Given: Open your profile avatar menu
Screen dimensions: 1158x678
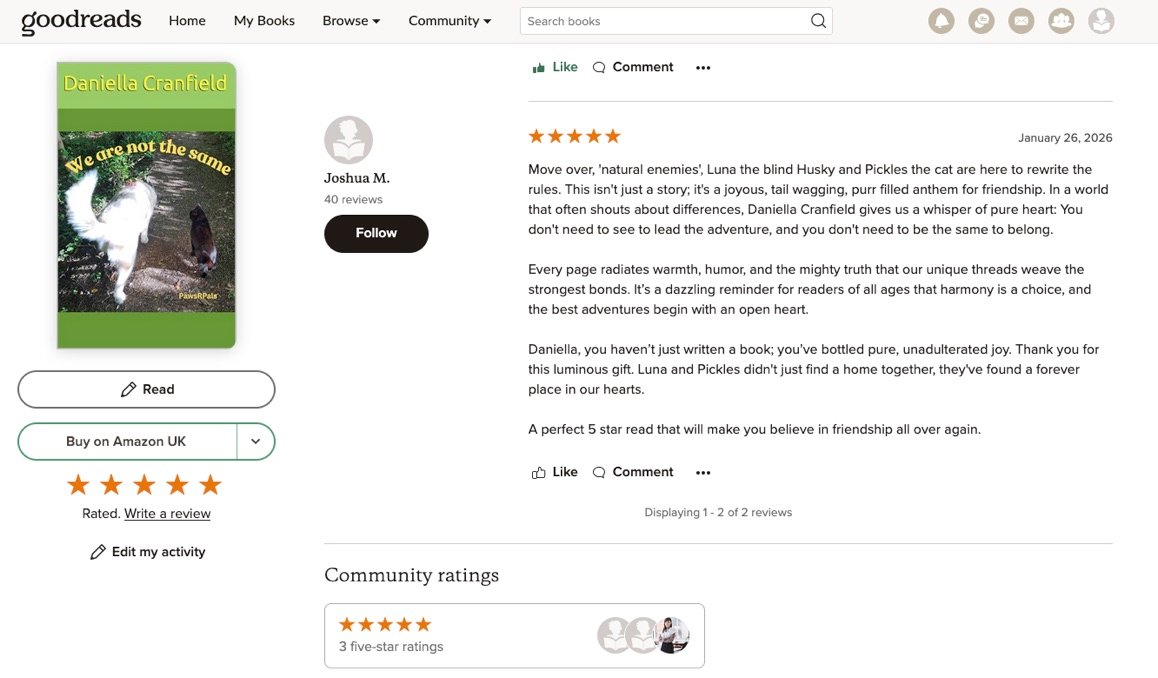Looking at the screenshot, I should (1101, 21).
